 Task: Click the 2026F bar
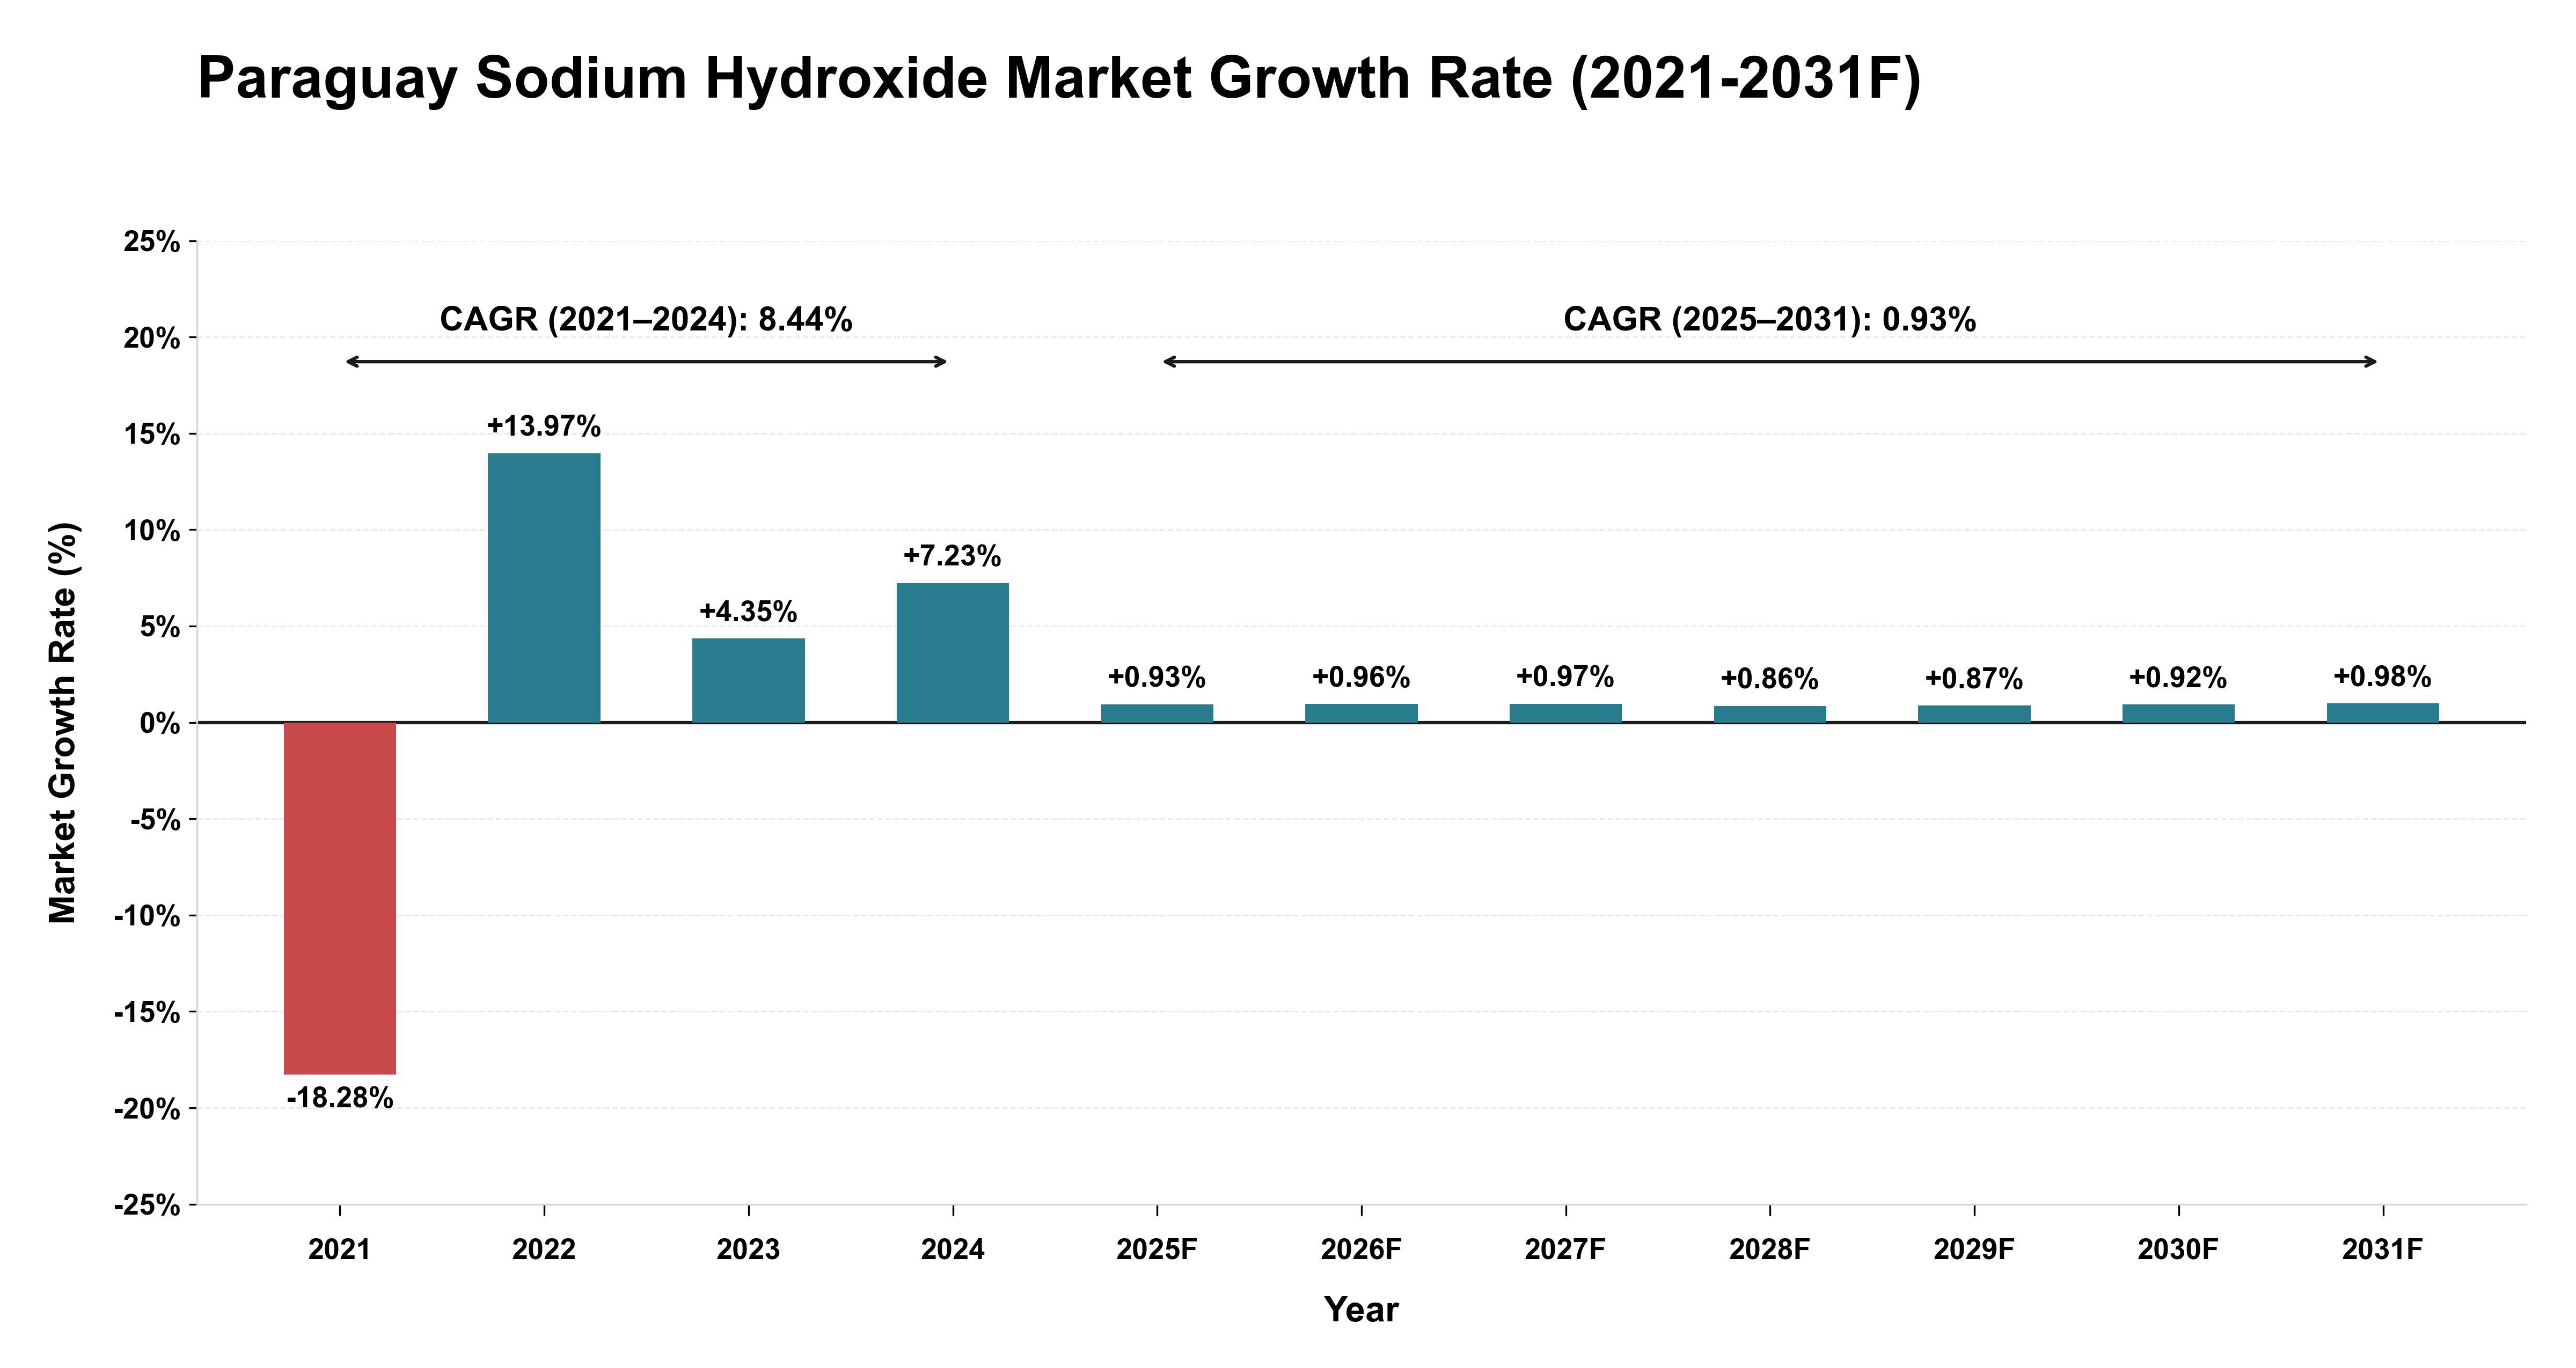tap(1361, 713)
